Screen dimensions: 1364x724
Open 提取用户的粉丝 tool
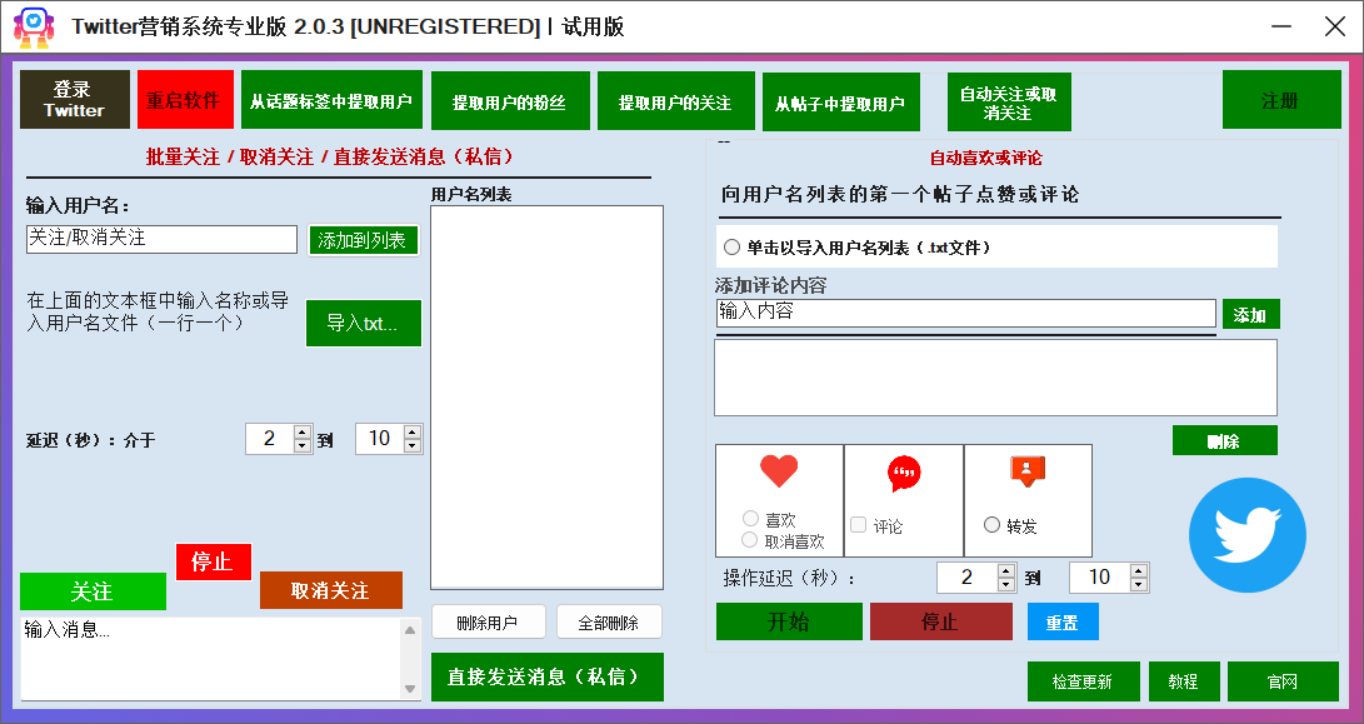[510, 100]
